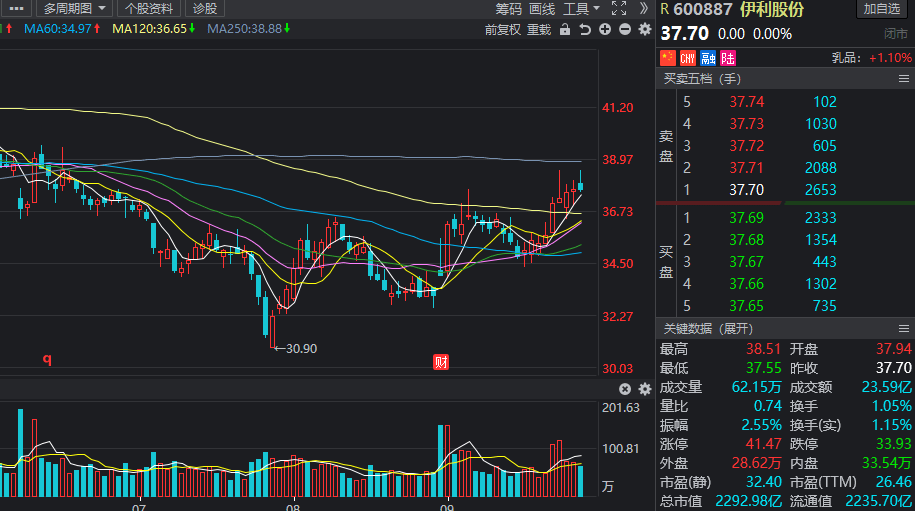The height and width of the screenshot is (511, 915).
Task: Expand the 工具 tools dropdown
Action: 581,8
